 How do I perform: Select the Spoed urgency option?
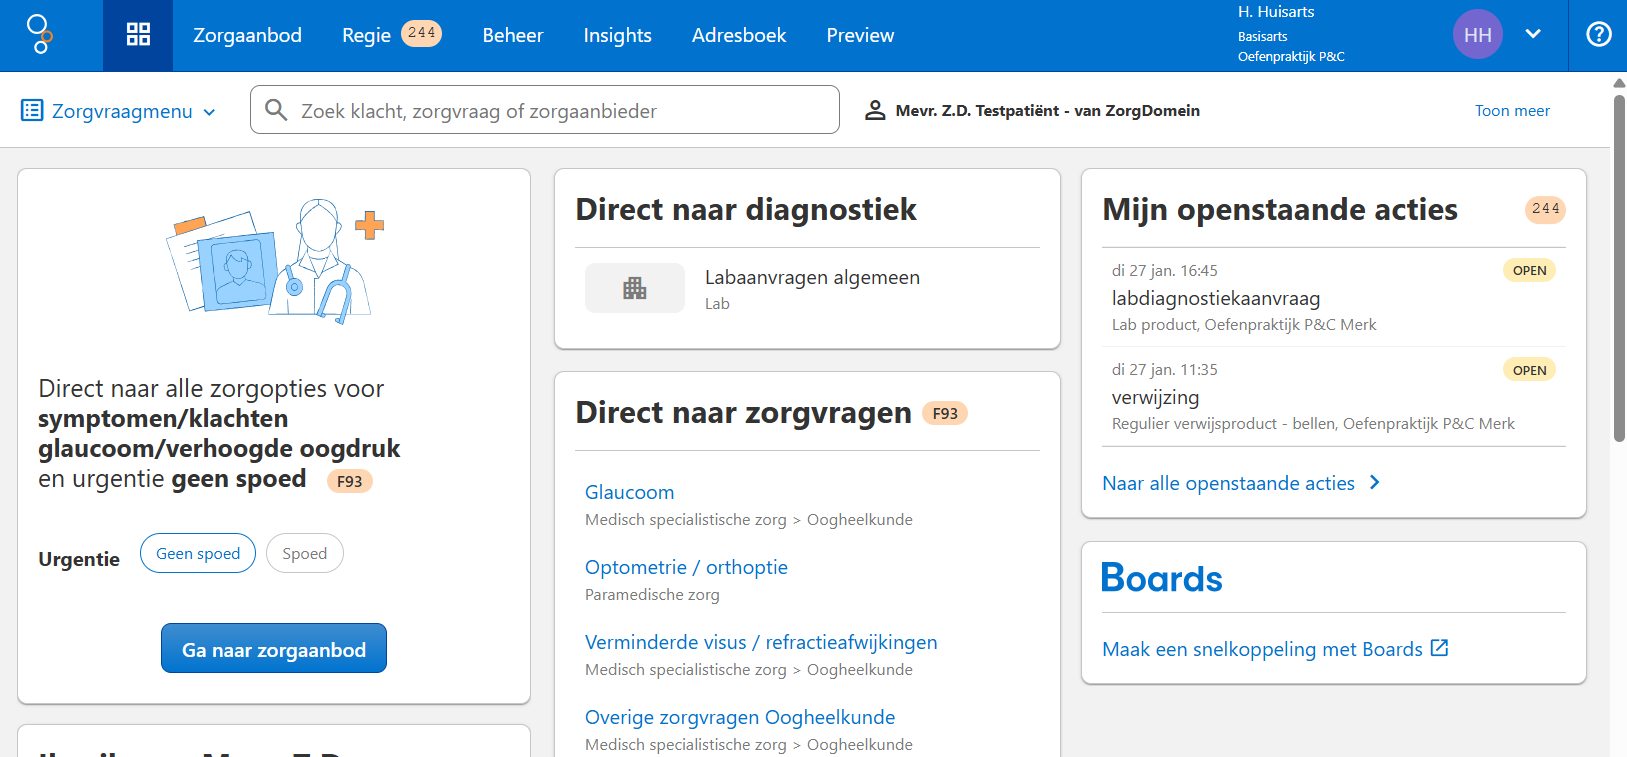[305, 553]
